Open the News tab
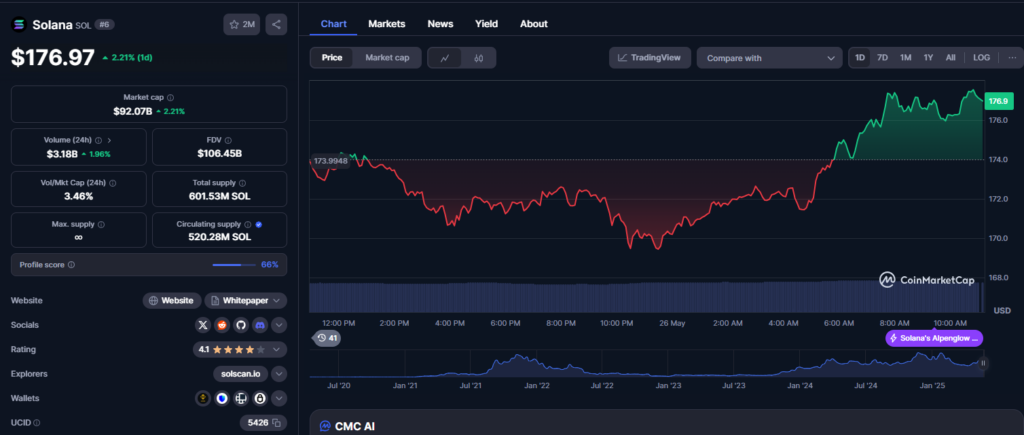The height and width of the screenshot is (435, 1024). coord(440,24)
